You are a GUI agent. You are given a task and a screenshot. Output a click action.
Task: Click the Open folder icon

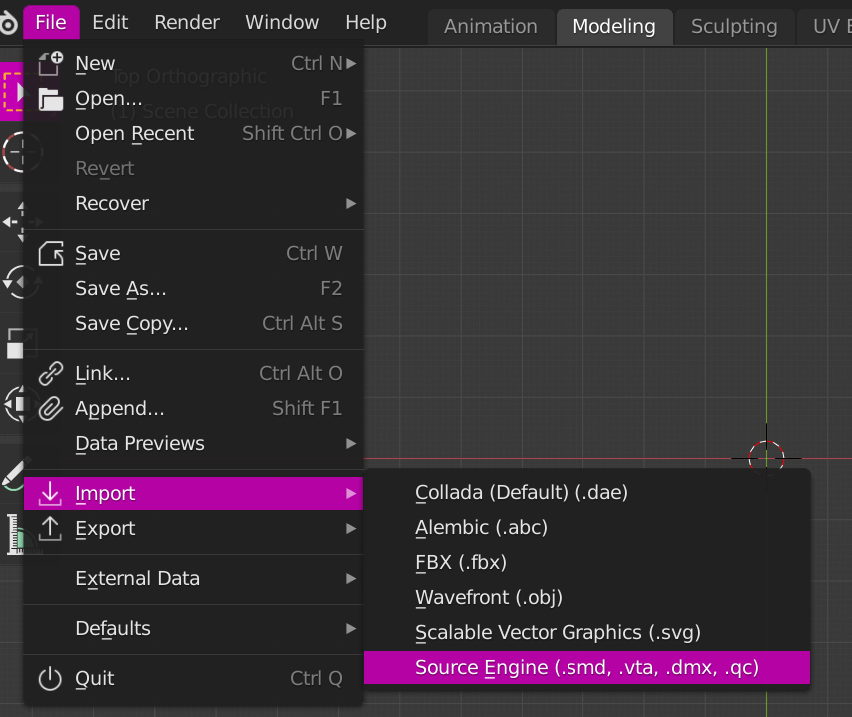tap(50, 99)
